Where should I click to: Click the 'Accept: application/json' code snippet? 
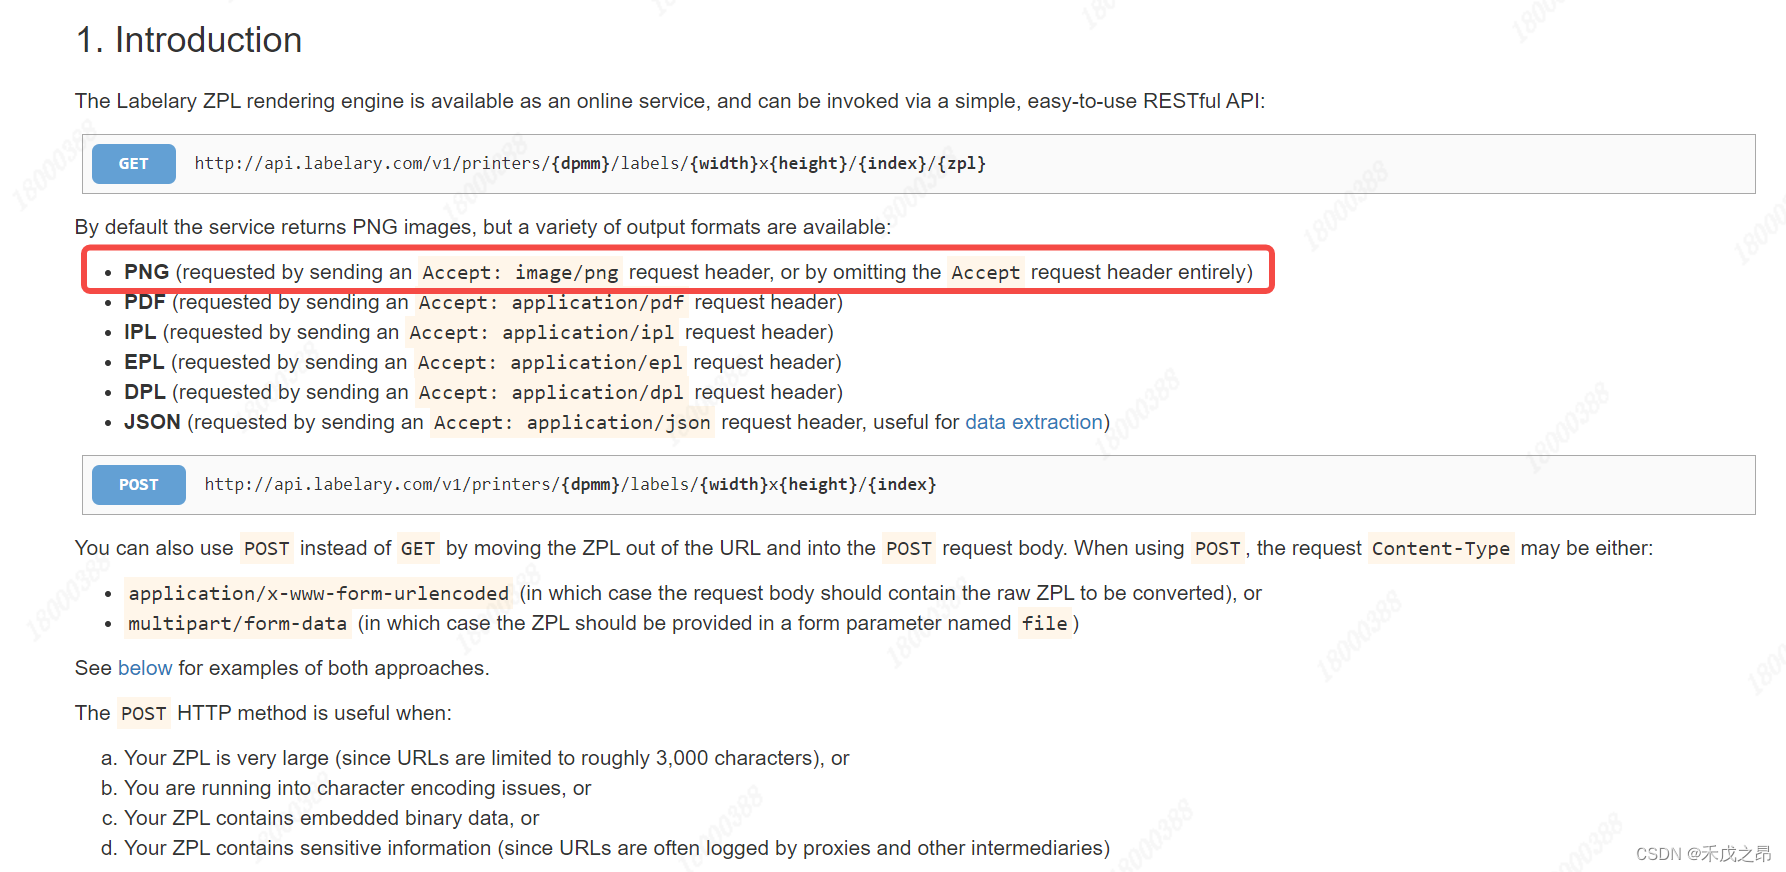pos(572,422)
